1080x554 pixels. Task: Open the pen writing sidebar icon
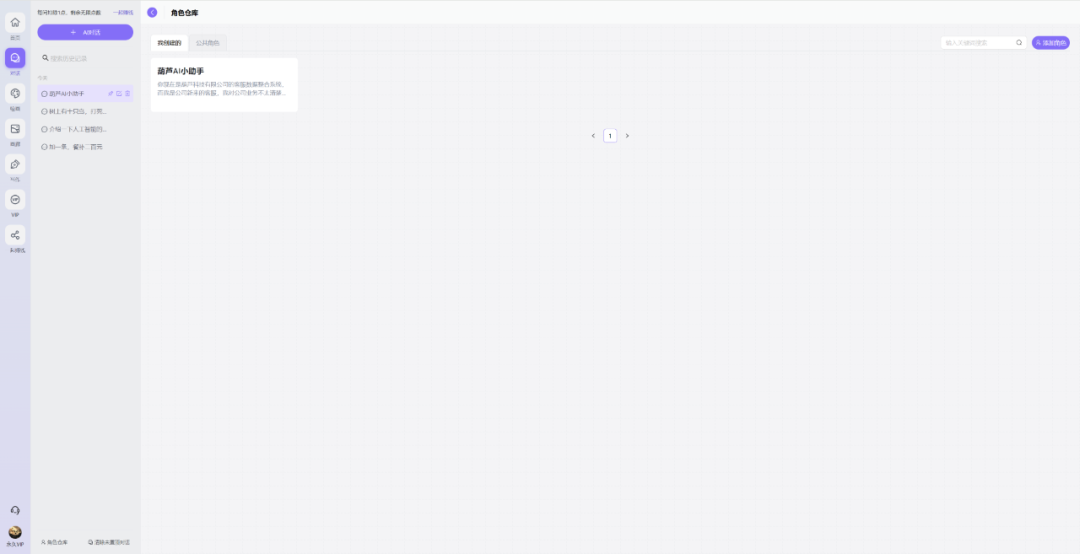click(15, 164)
